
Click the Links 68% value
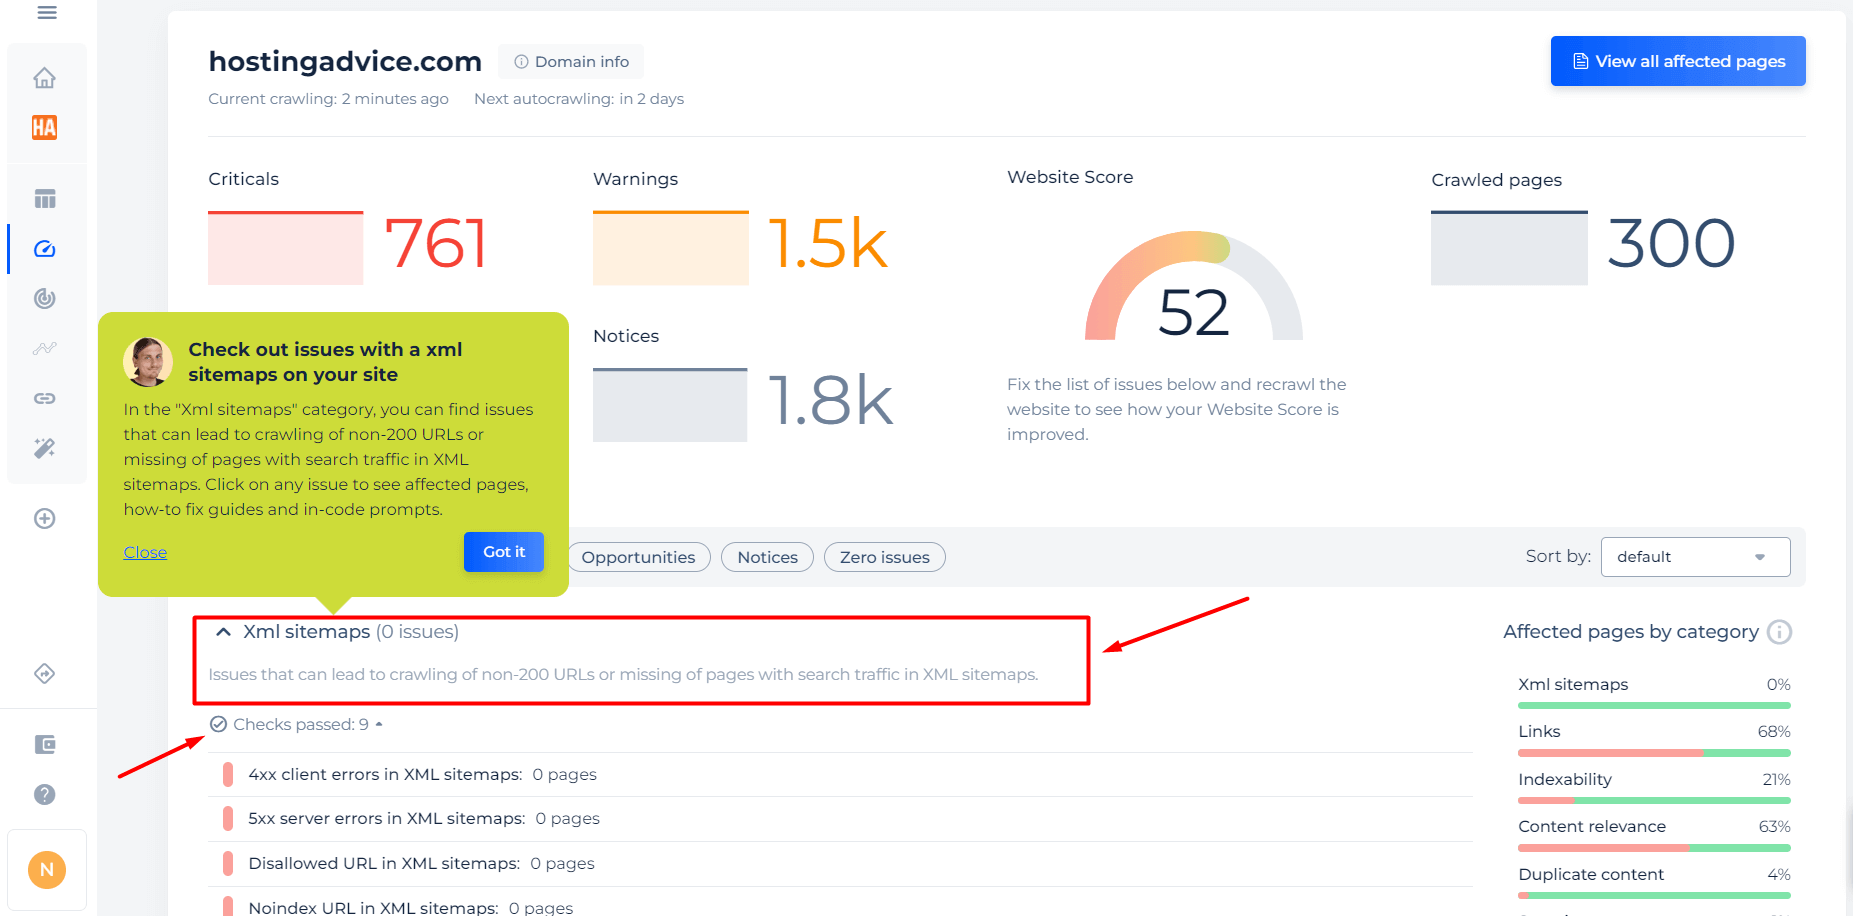1774,732
